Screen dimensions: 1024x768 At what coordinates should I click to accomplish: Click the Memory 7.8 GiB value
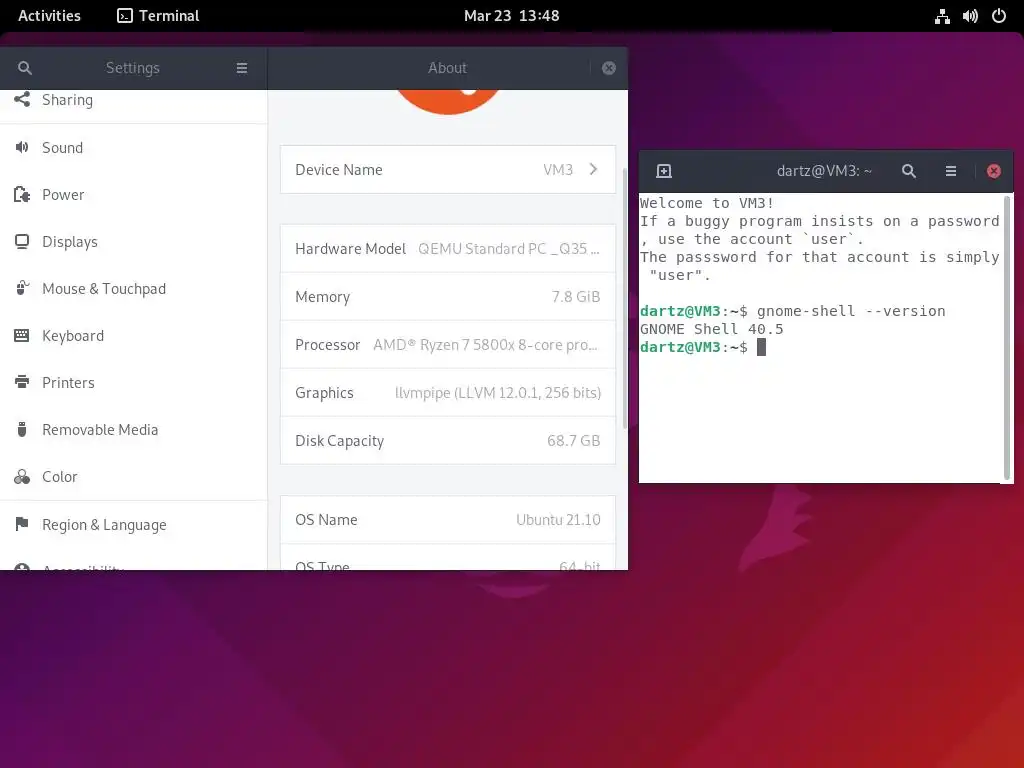coord(575,296)
